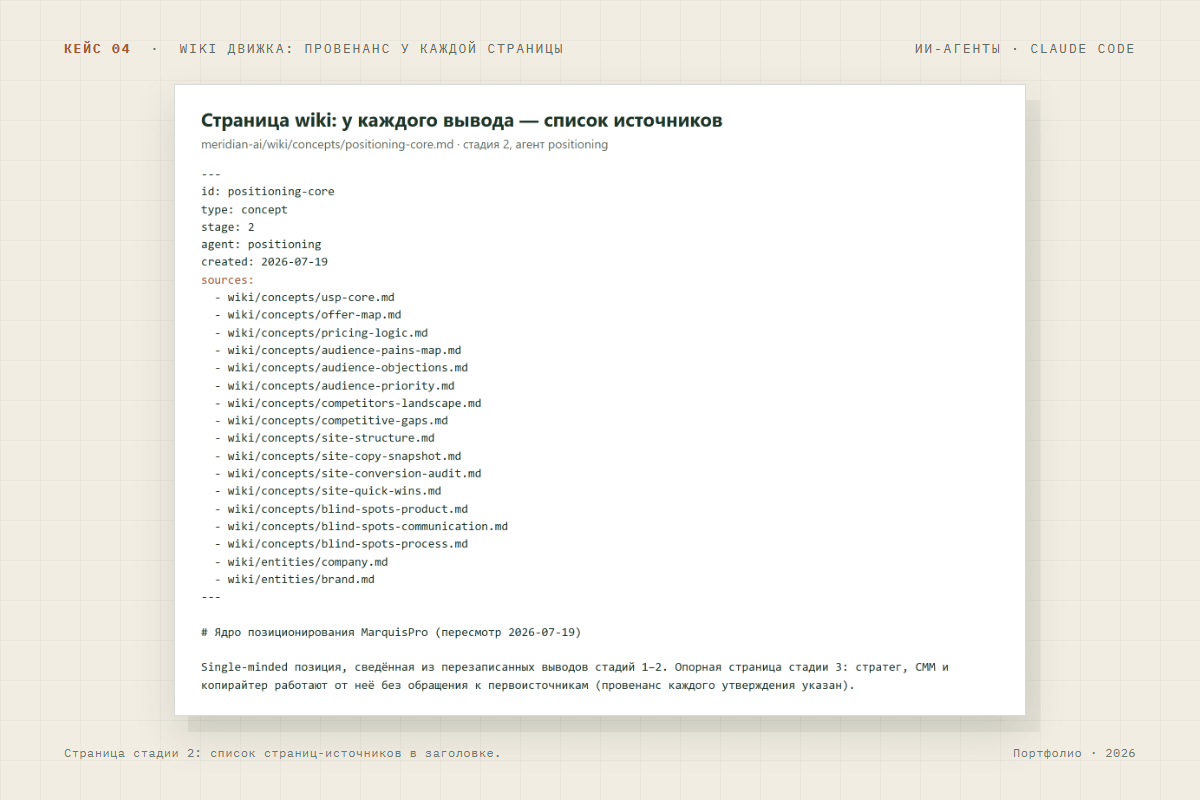Screen dimensions: 1200x800
Task: Click the "Портфолио · 2026" footer text
Action: point(1074,753)
